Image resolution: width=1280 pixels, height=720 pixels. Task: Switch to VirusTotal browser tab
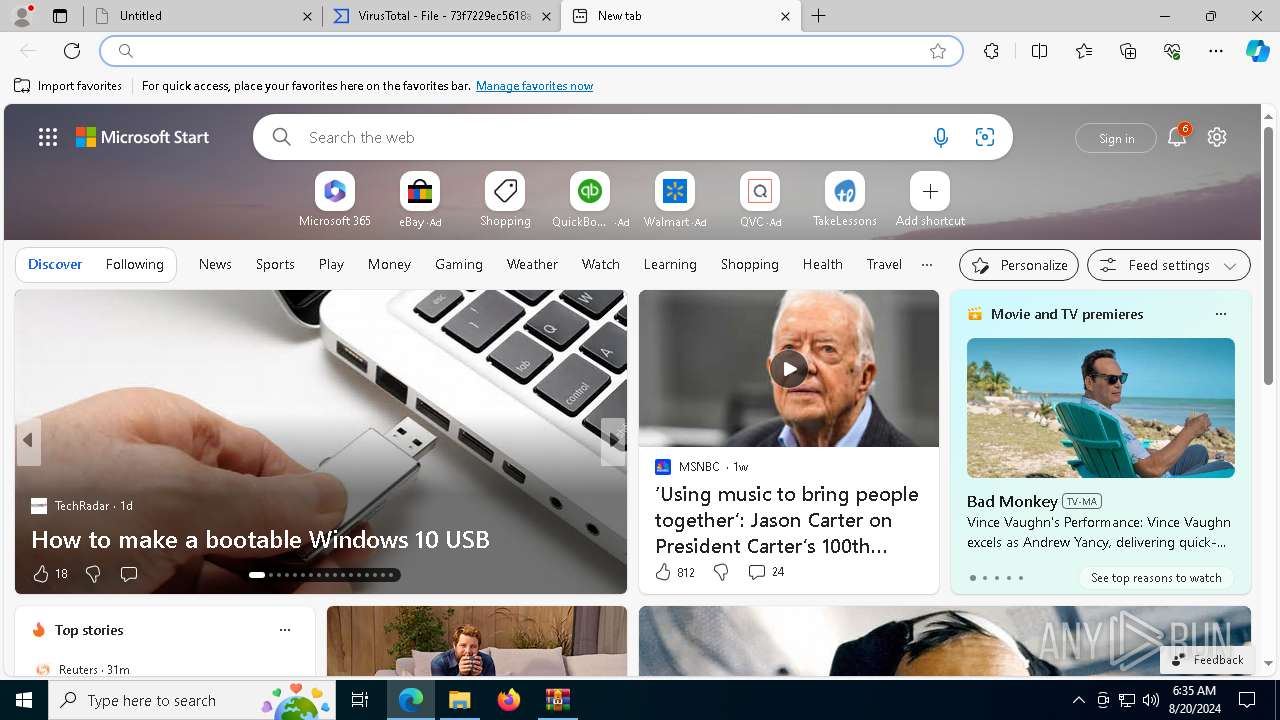tap(442, 16)
